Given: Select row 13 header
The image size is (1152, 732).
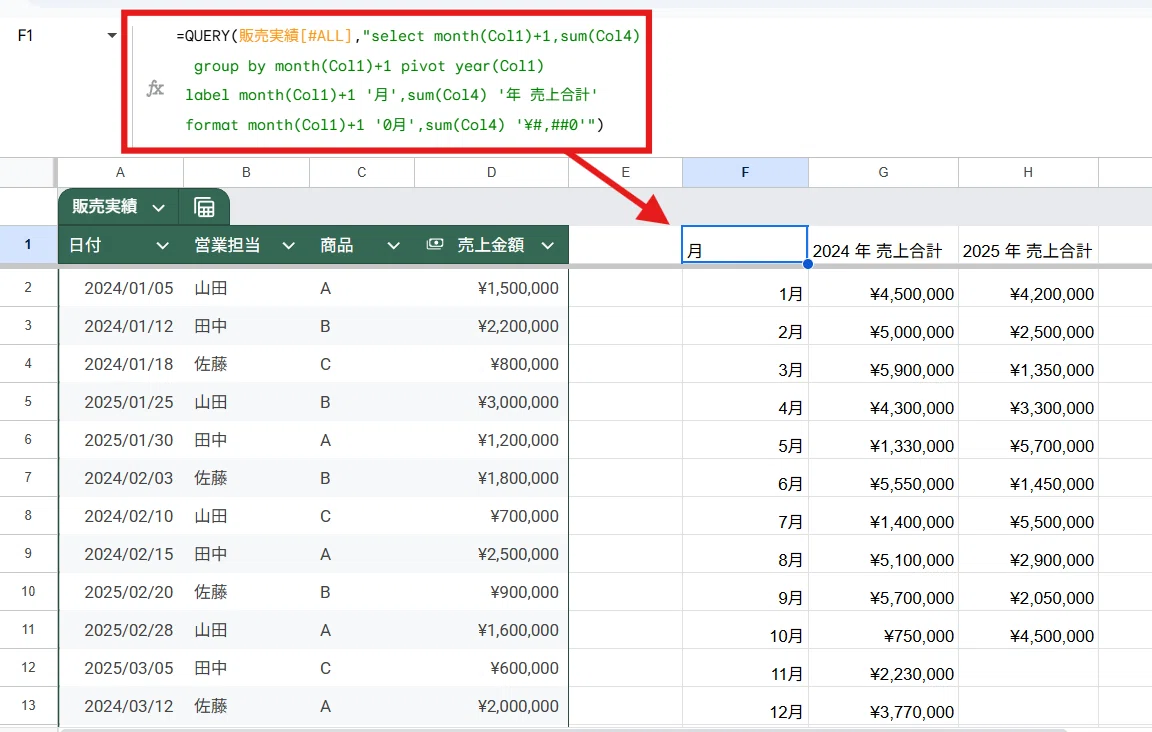Looking at the screenshot, I should [x=28, y=706].
